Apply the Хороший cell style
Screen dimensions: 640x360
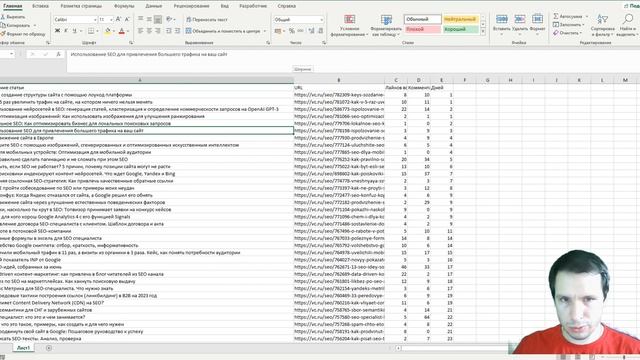coord(460,29)
